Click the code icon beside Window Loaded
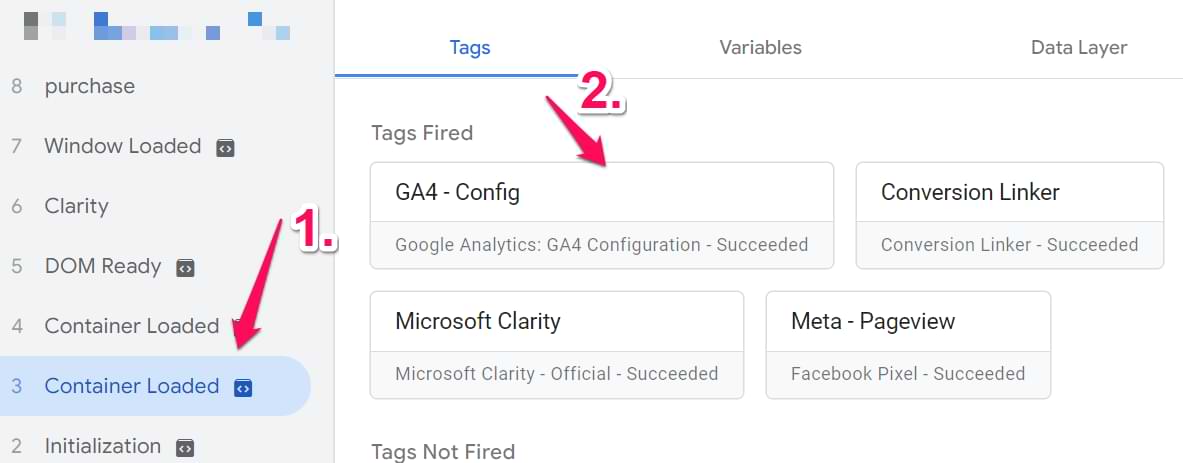This screenshot has height=463, width=1183. 225,148
